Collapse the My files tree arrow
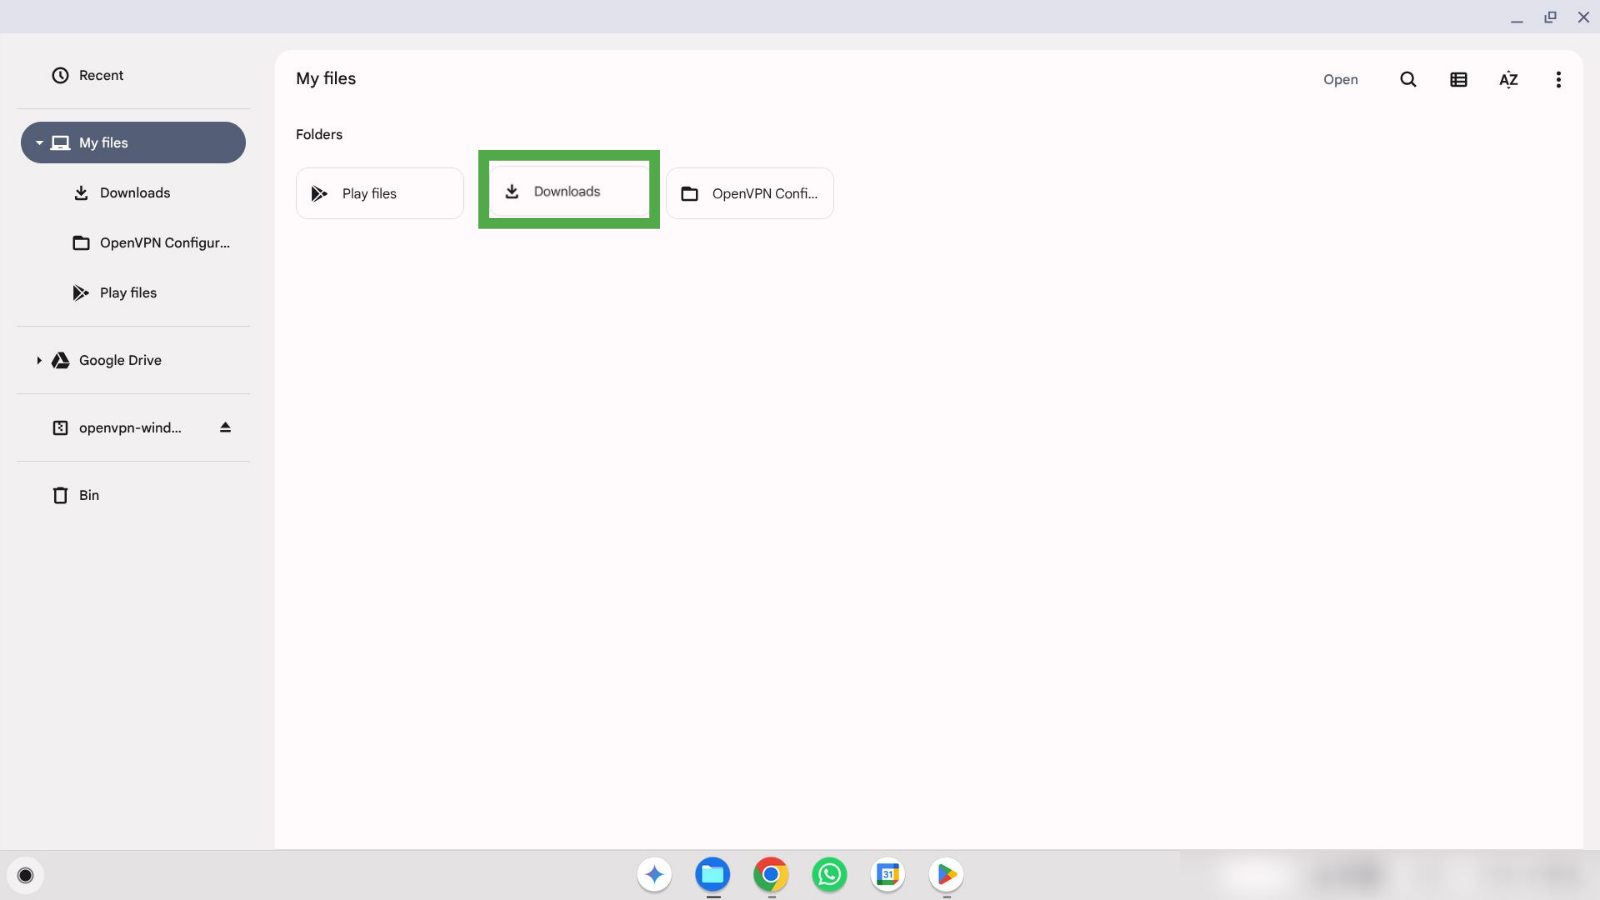Screen dimensions: 1600x900 pyautogui.click(x=39, y=143)
